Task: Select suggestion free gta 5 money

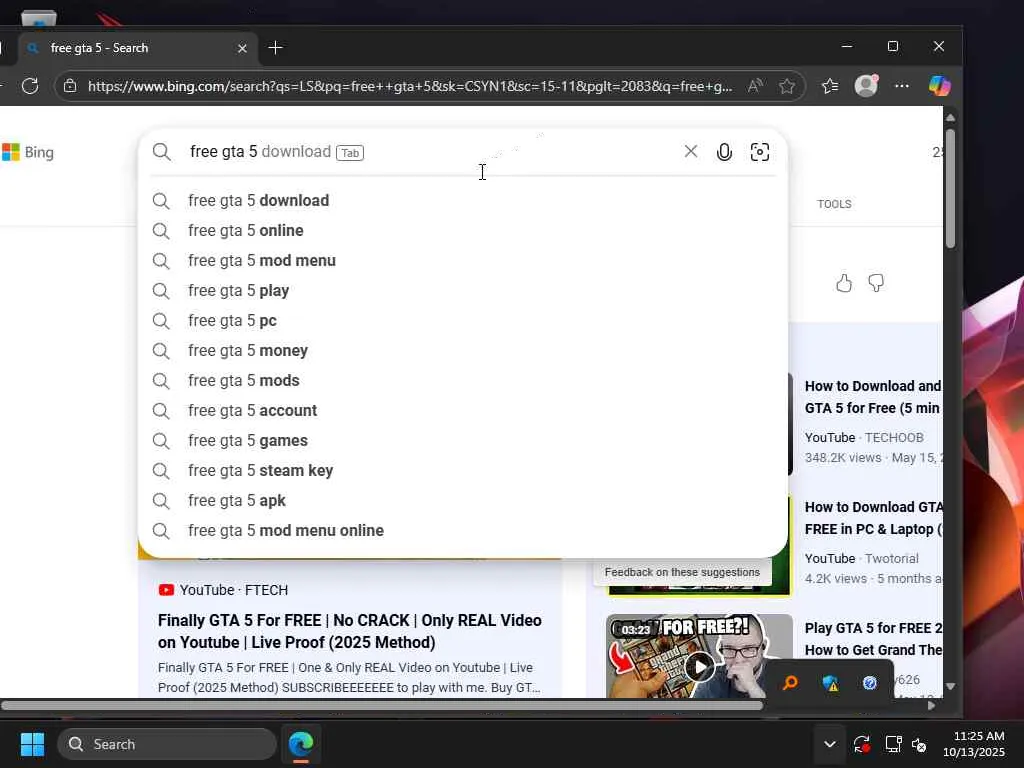Action: 462,351
